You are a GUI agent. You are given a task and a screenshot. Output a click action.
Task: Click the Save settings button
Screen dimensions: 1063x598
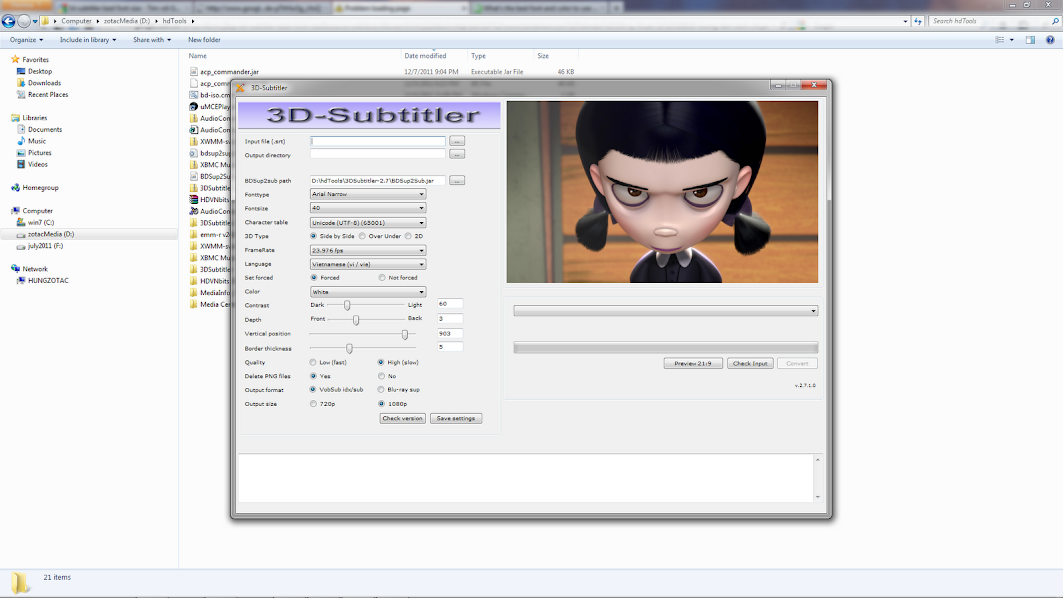pos(456,418)
